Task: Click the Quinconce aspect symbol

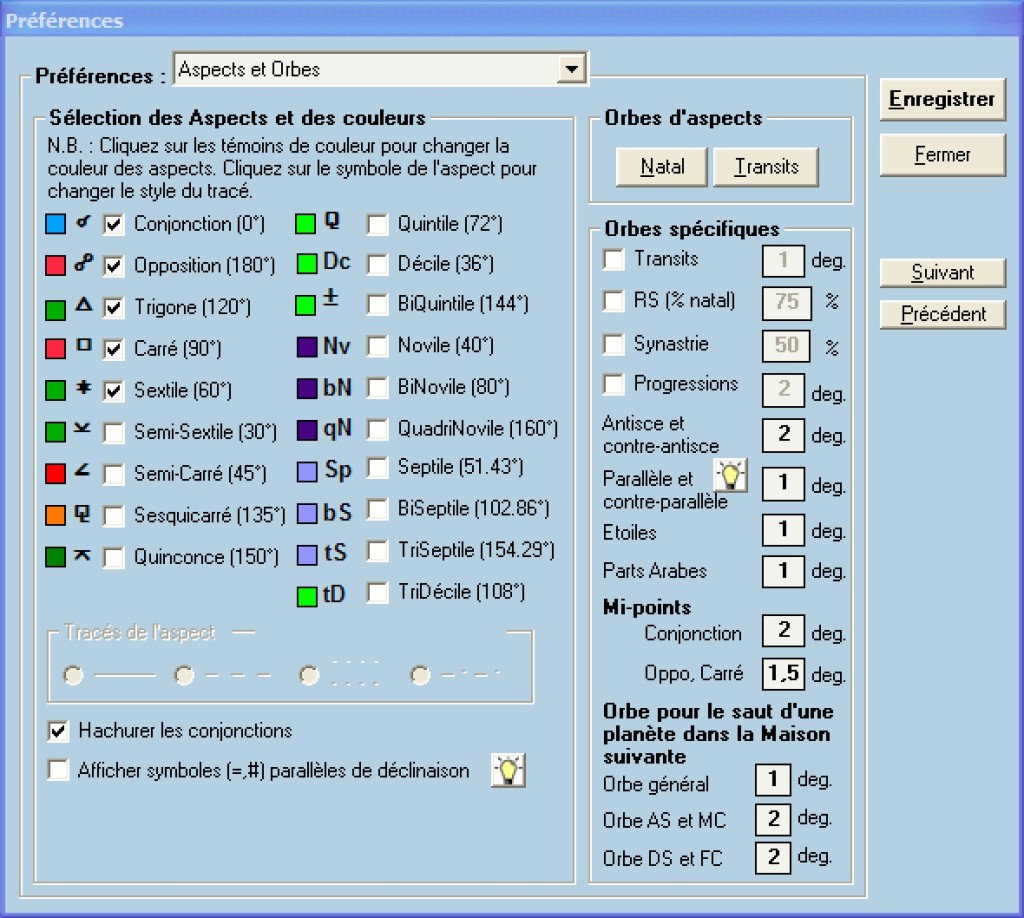Action: (83, 556)
